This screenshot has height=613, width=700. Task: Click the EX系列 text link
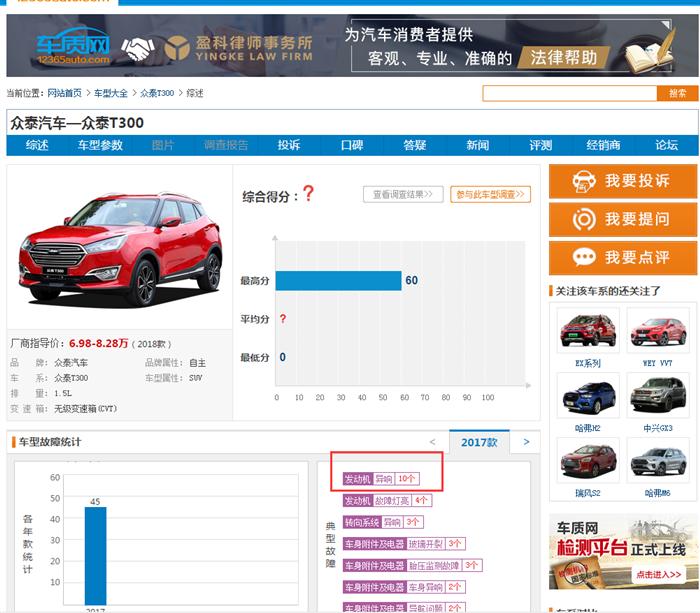(x=588, y=363)
